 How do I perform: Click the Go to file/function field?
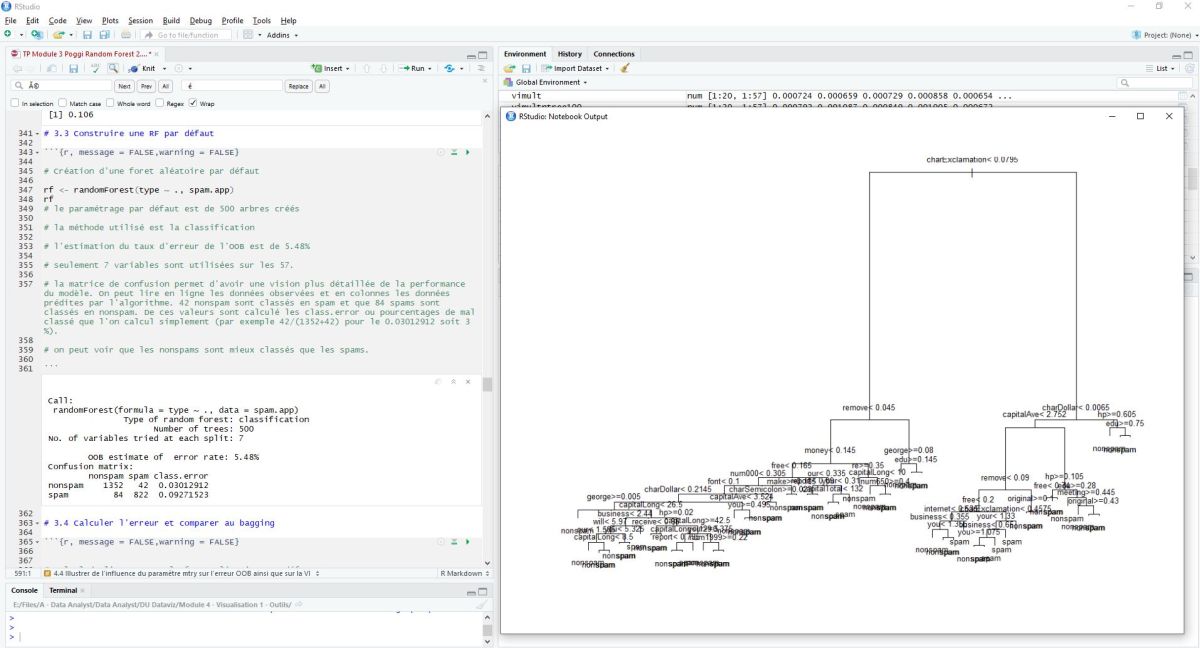pos(185,35)
